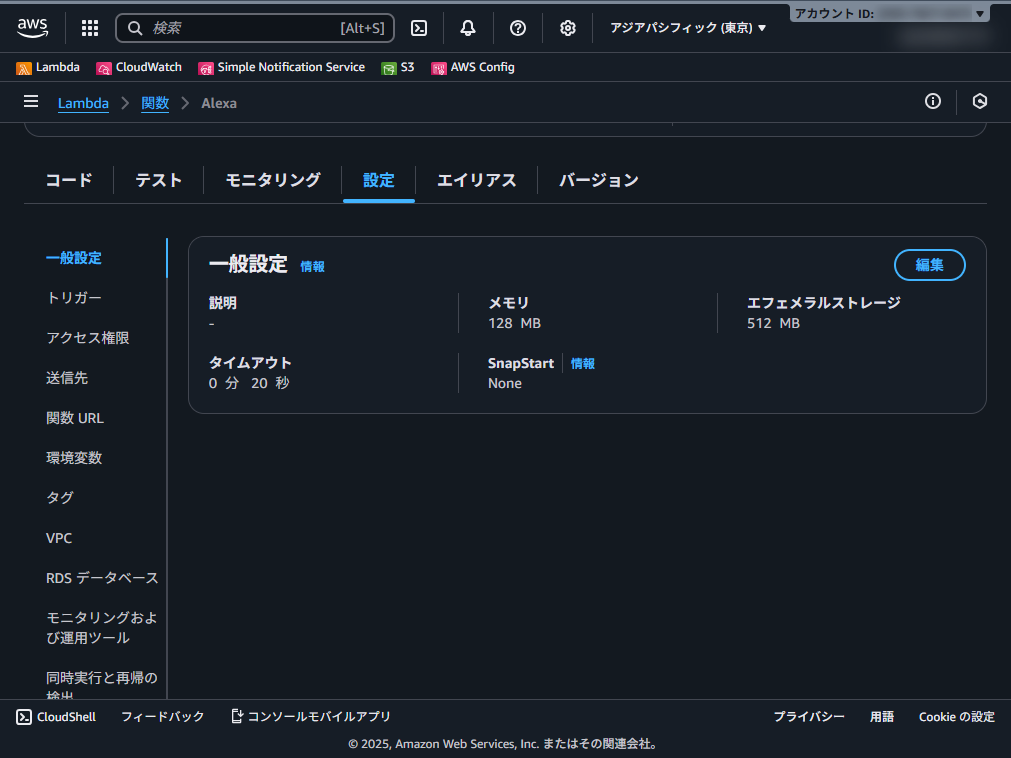Viewport: 1011px width, 758px height.
Task: Switch to the モニタリング tab
Action: [271, 180]
